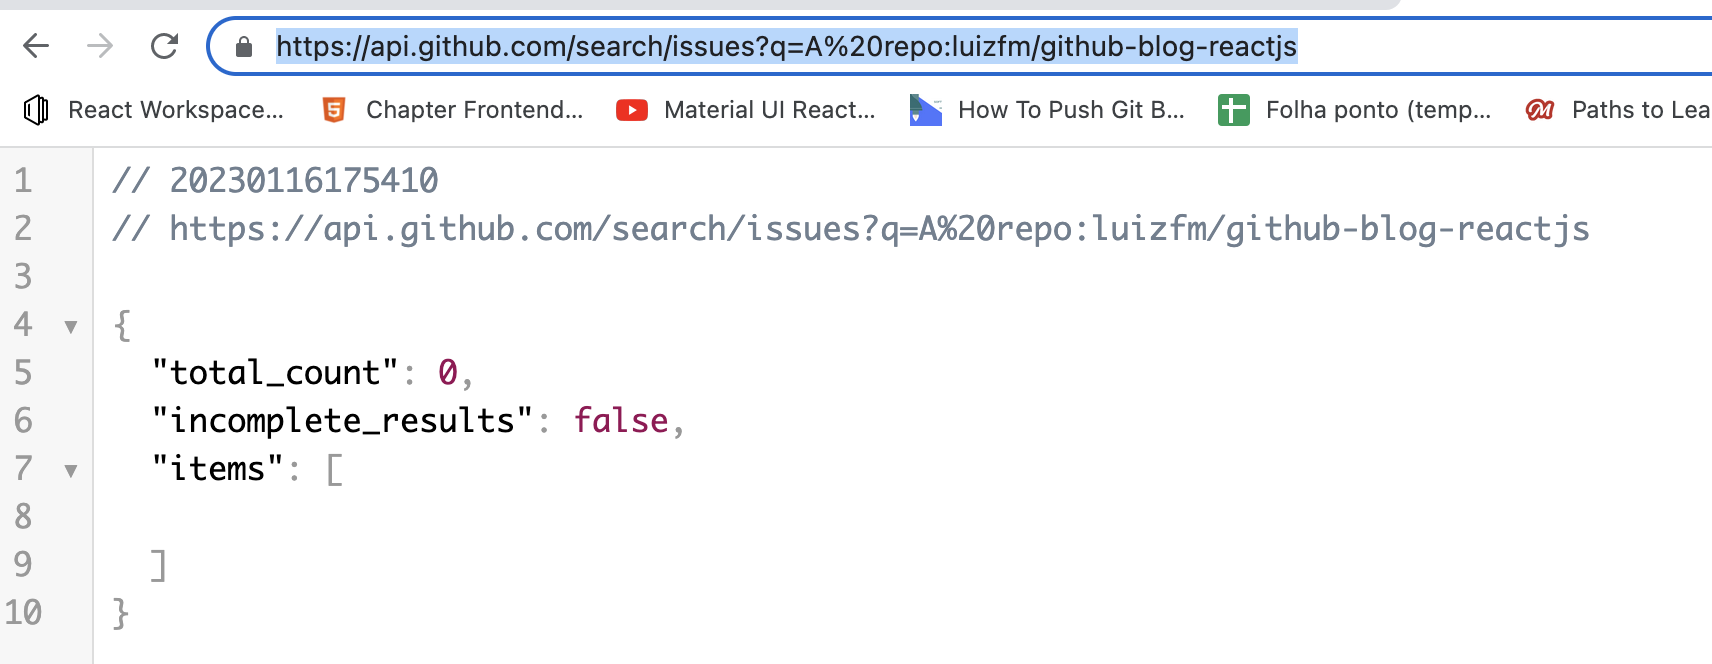1712x664 pixels.
Task: Click the YouTube icon on Material UI React bookmark
Action: (630, 110)
